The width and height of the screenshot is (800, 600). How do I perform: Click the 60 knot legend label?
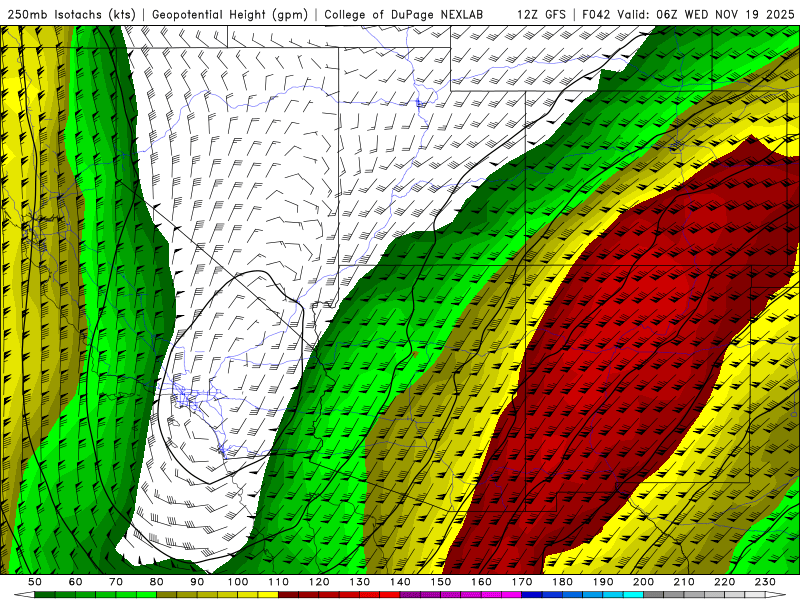(75, 582)
